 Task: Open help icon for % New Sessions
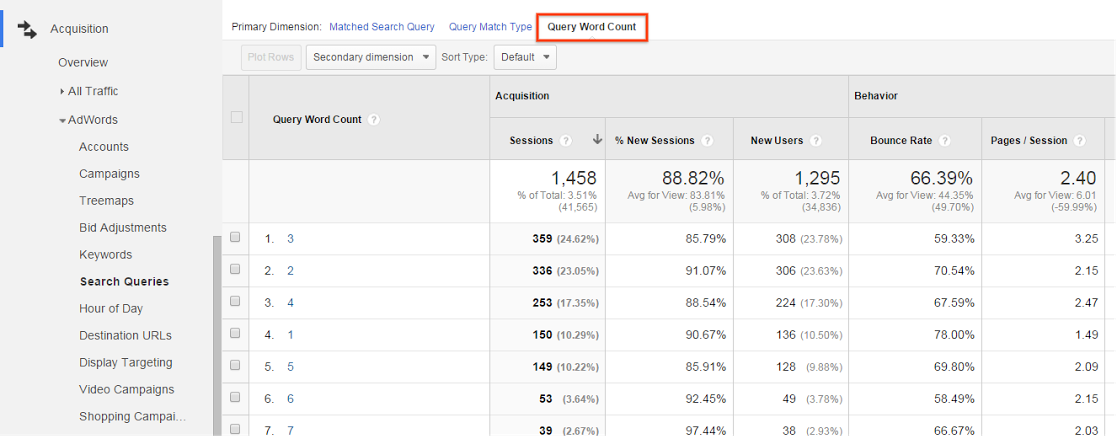707,141
